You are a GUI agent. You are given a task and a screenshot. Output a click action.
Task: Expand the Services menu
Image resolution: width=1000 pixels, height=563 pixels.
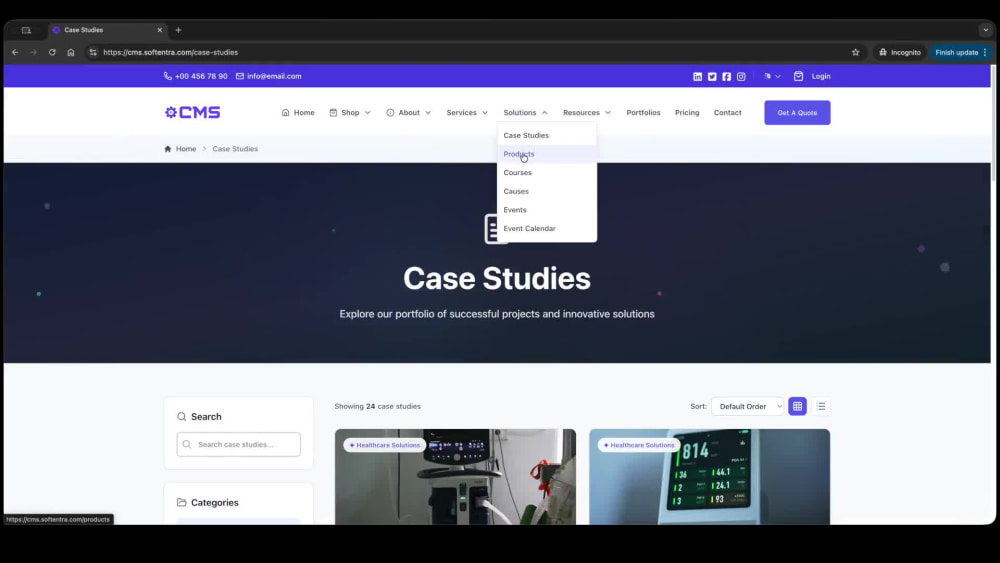pos(467,112)
